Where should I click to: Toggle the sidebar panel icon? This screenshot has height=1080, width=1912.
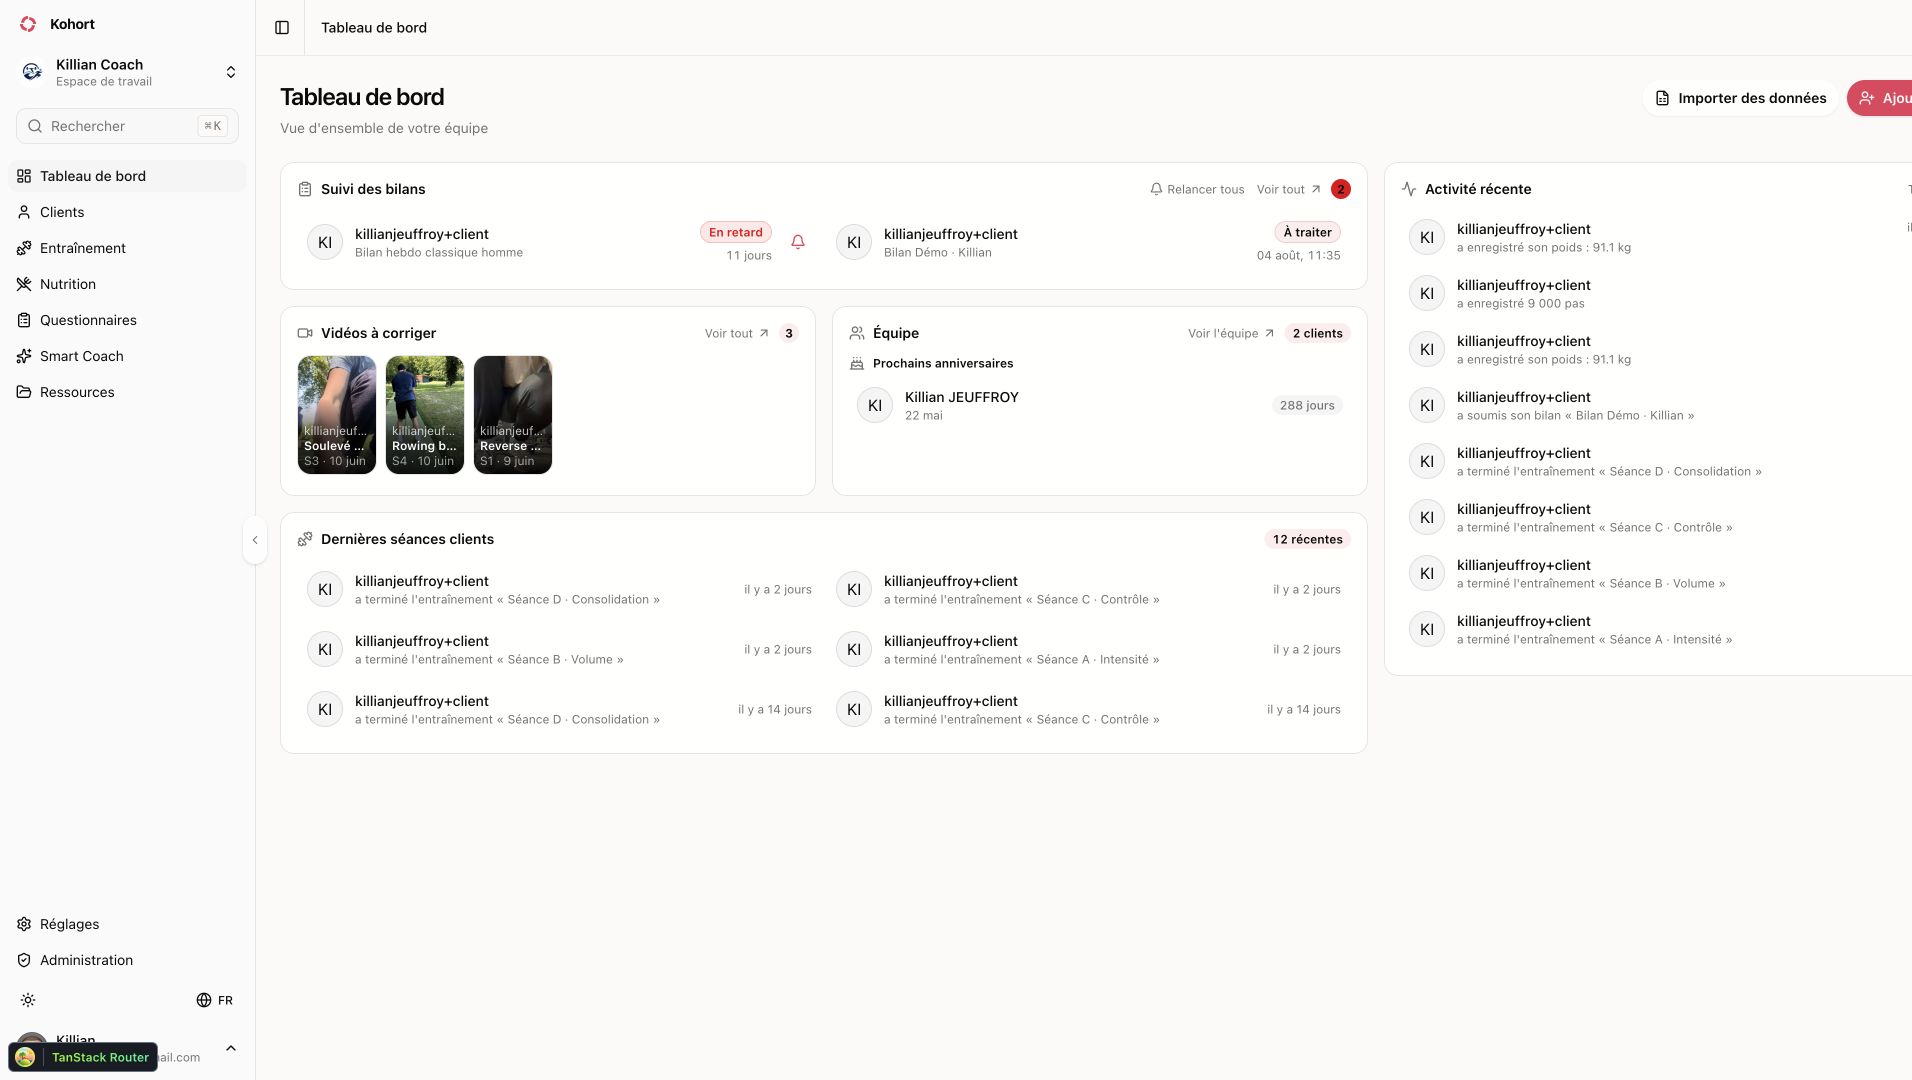pos(282,28)
